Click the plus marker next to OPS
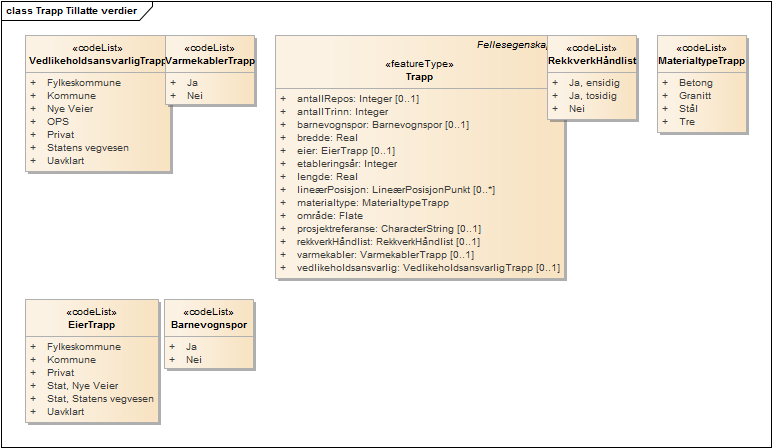 pyautogui.click(x=33, y=121)
